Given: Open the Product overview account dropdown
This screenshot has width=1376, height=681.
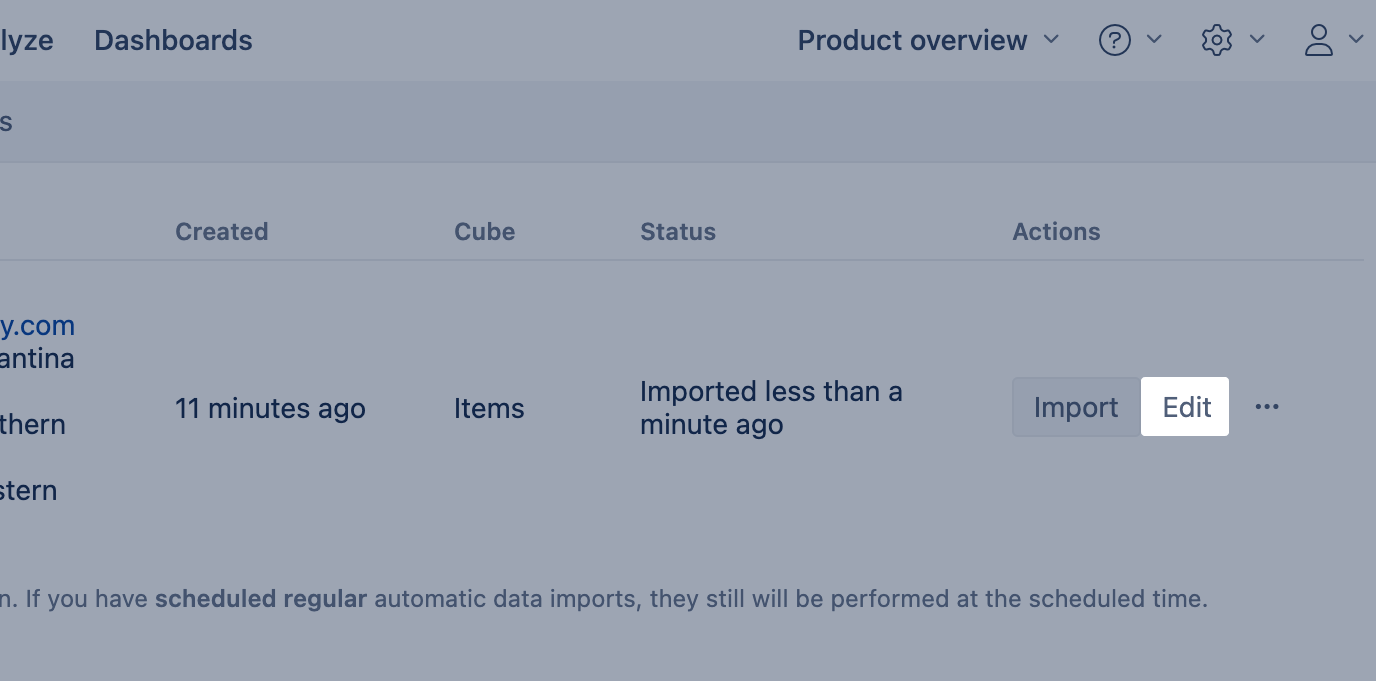Looking at the screenshot, I should pyautogui.click(x=912, y=41).
